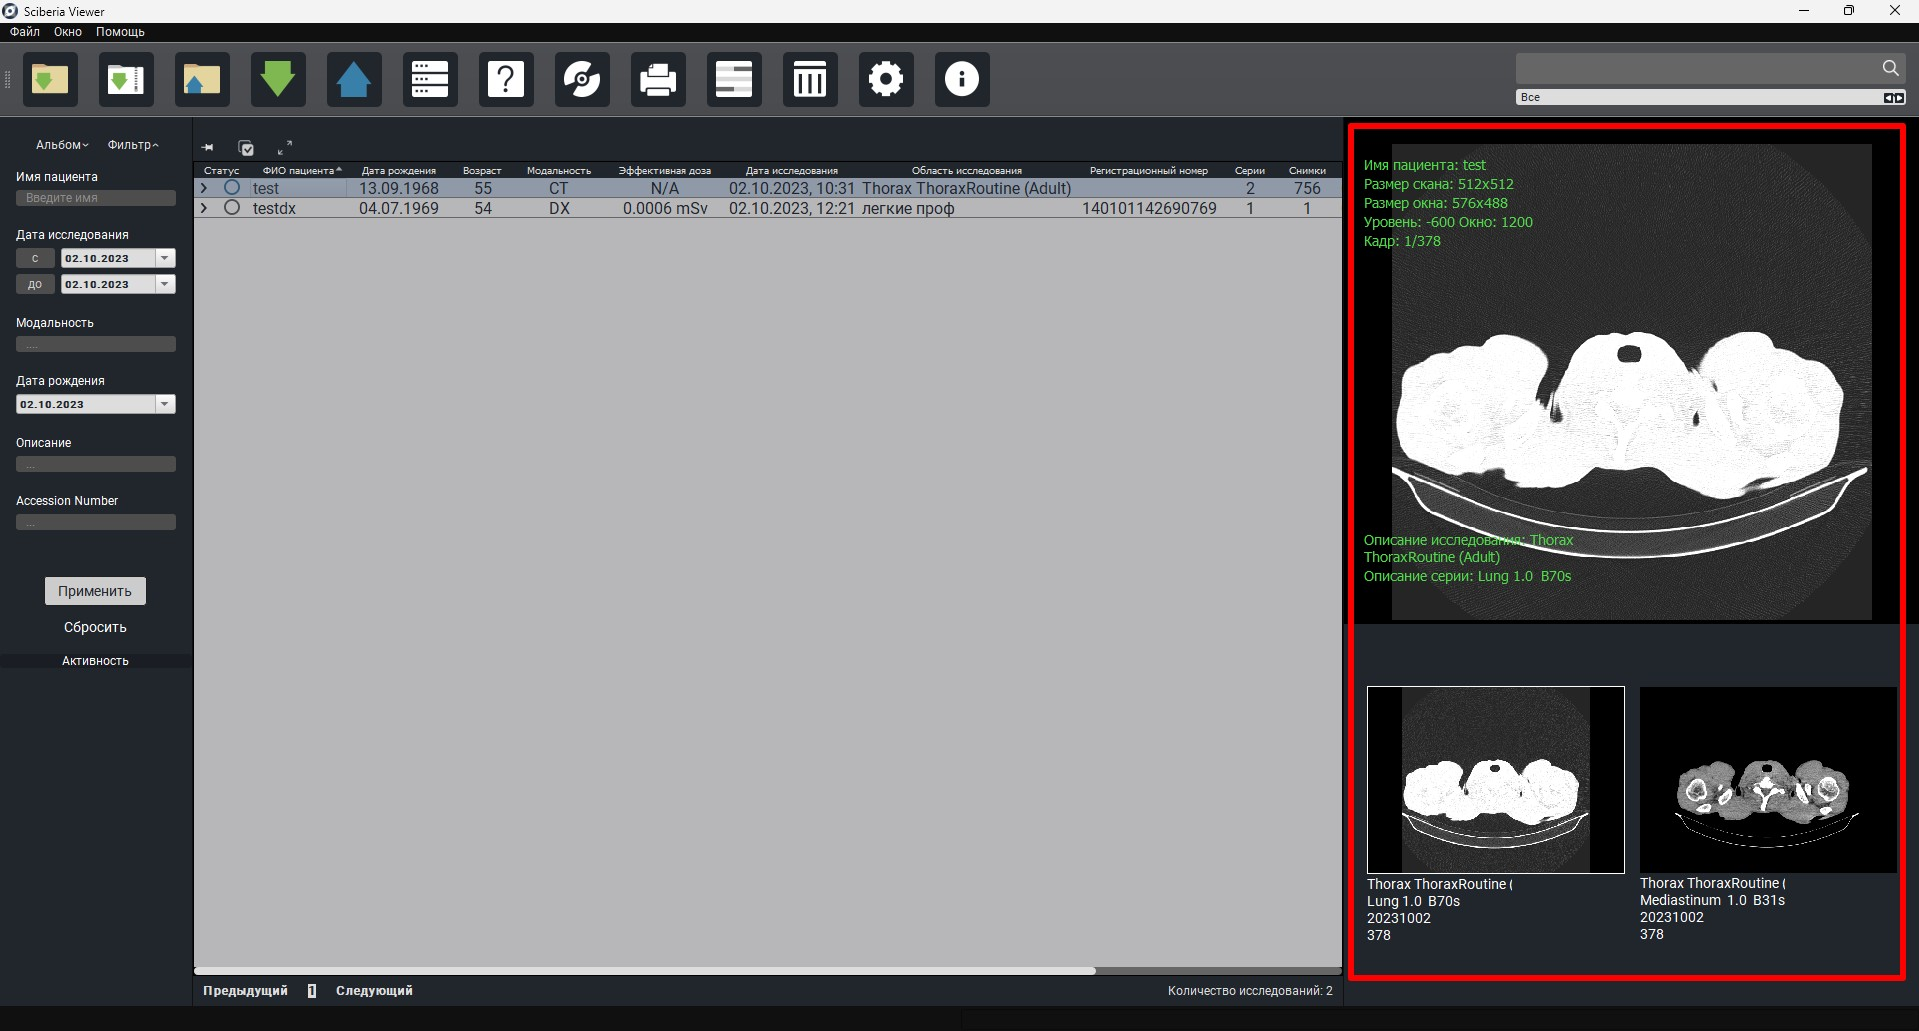Sort by Модальность column header

point(559,171)
